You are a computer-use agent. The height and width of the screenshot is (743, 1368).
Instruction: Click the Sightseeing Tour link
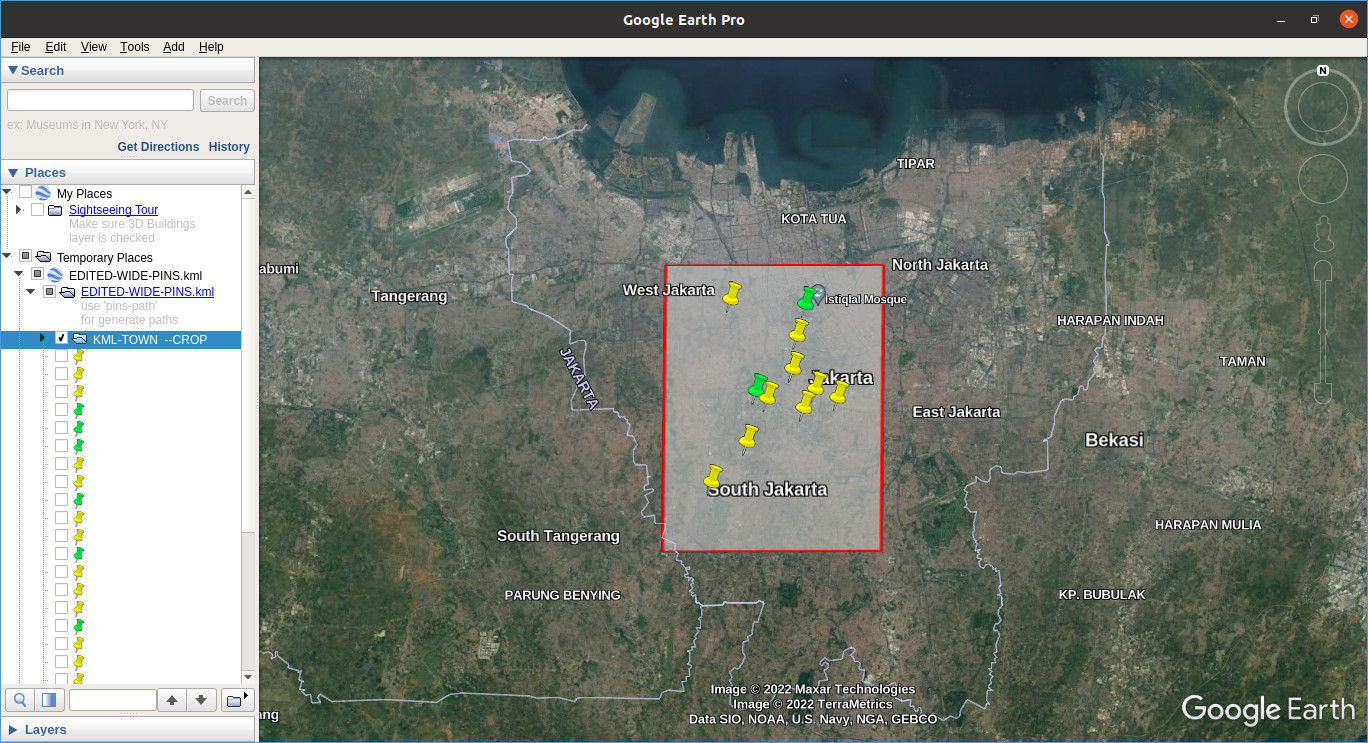click(113, 210)
